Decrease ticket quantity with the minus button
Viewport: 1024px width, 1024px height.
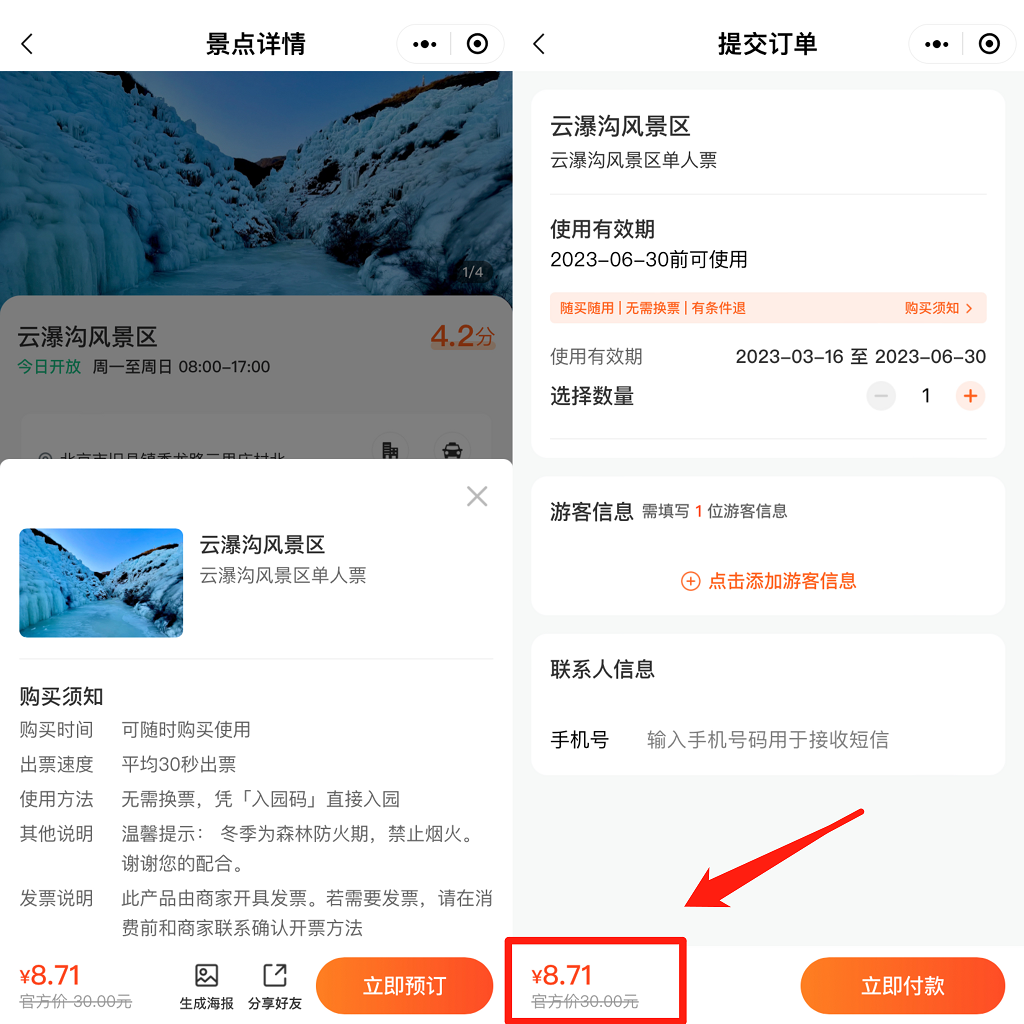click(881, 396)
